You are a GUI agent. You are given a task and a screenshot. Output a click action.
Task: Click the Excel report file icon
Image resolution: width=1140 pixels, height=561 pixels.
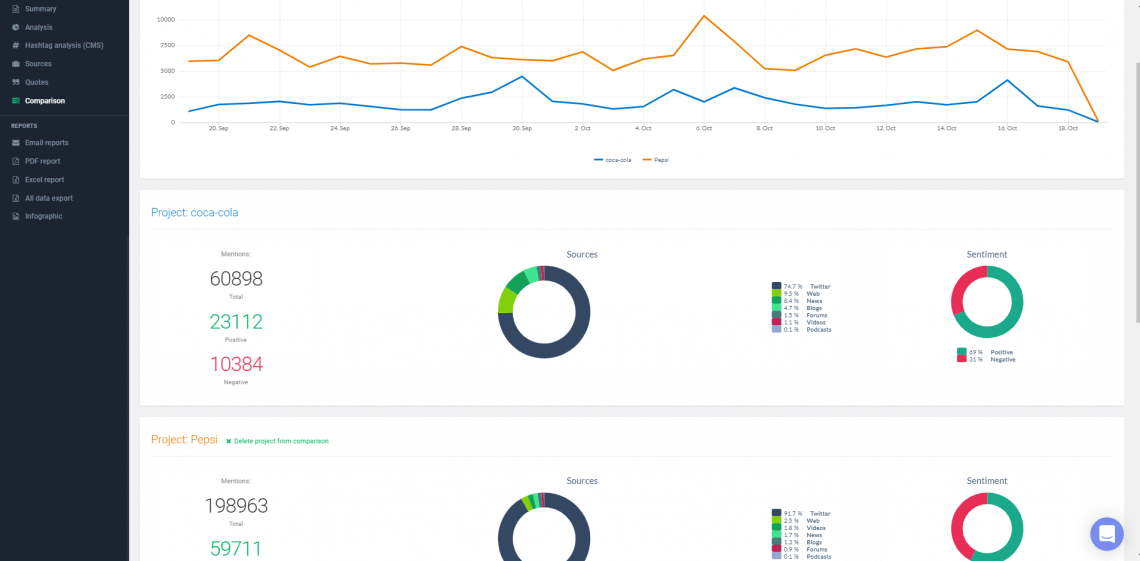[15, 179]
